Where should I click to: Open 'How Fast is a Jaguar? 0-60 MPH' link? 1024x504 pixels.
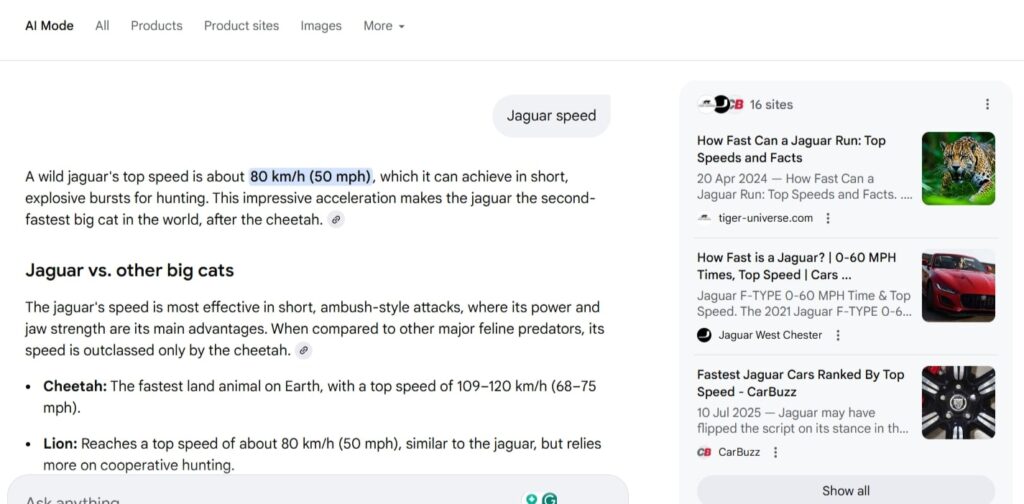tap(797, 266)
